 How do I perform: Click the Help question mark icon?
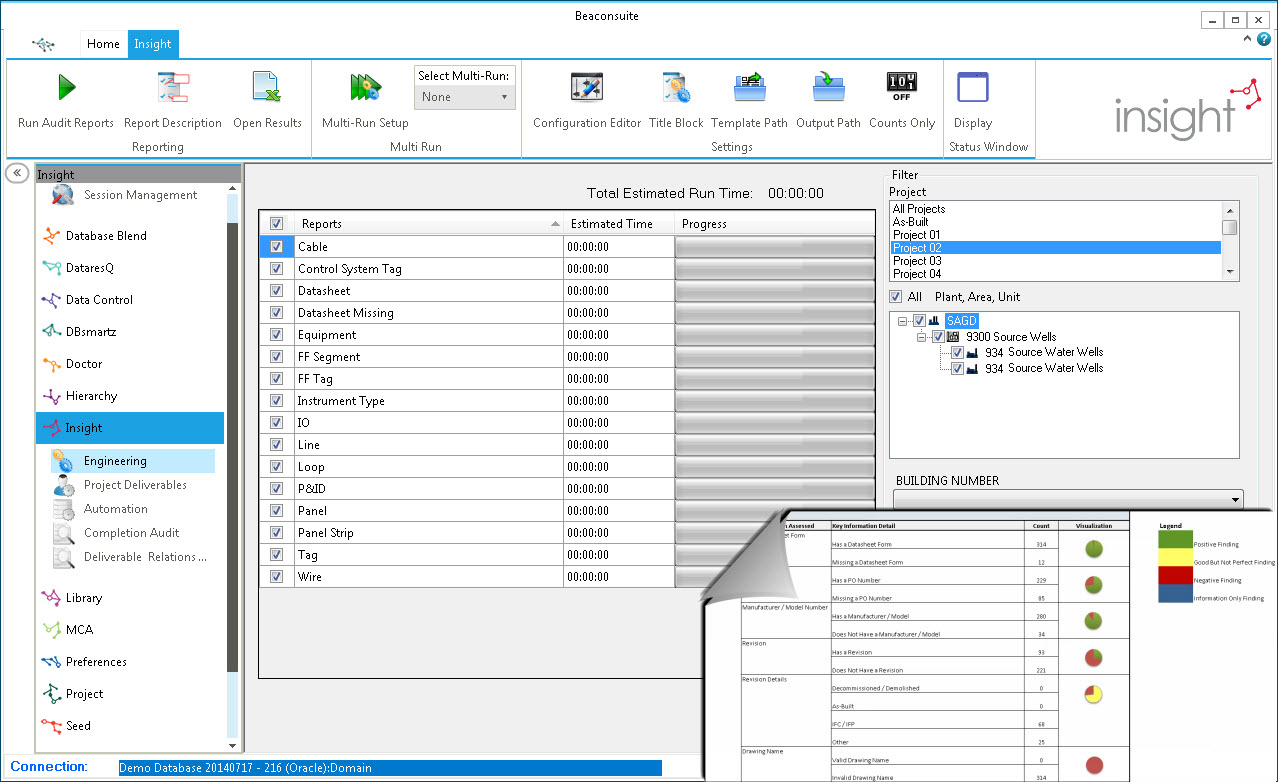(1264, 39)
